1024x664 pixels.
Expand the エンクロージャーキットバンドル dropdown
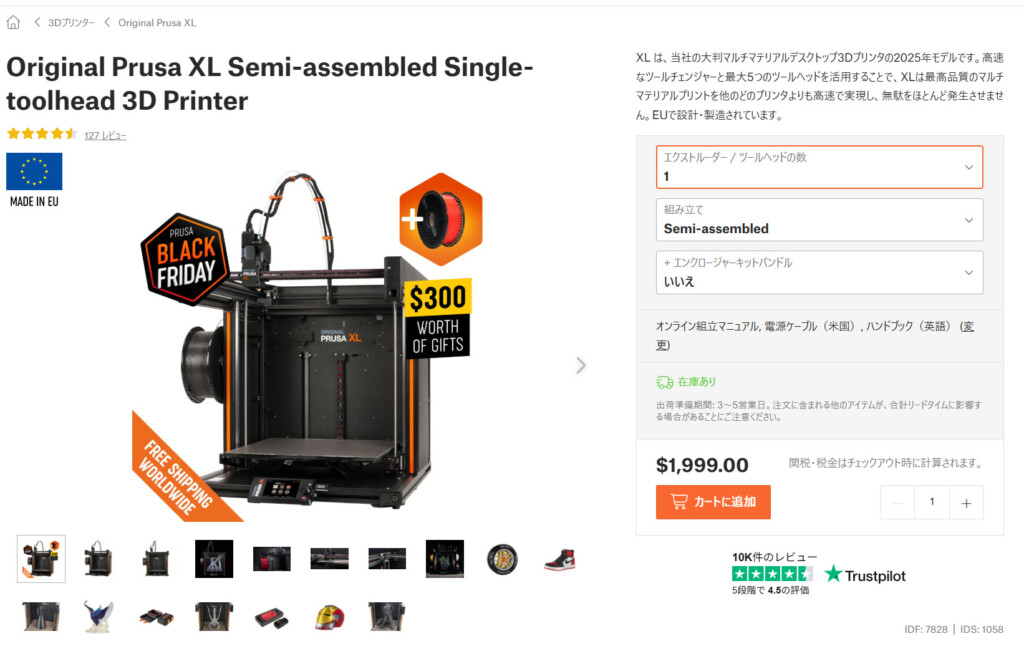click(819, 272)
